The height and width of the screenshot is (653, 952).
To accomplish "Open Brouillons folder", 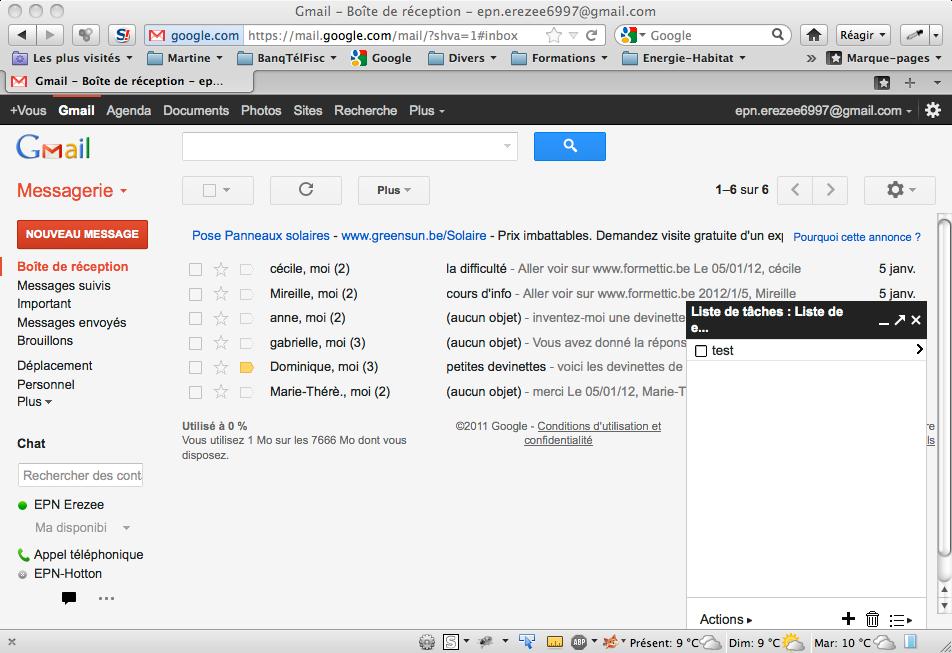I will click(x=45, y=340).
